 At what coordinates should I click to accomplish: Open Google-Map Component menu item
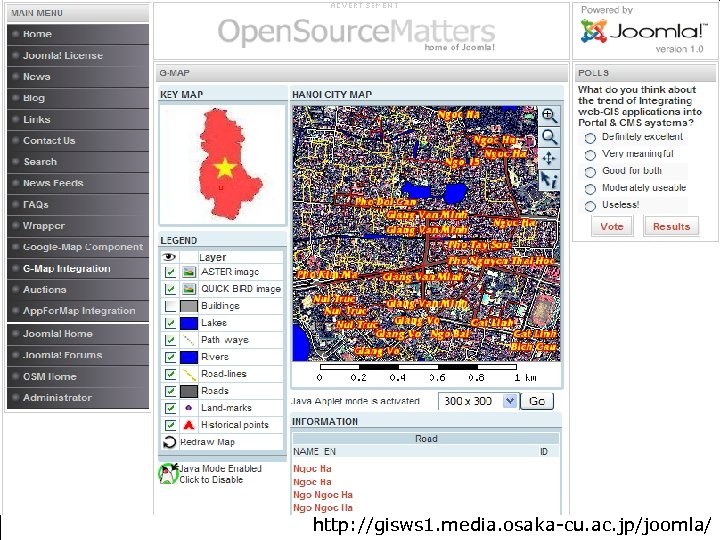78,247
